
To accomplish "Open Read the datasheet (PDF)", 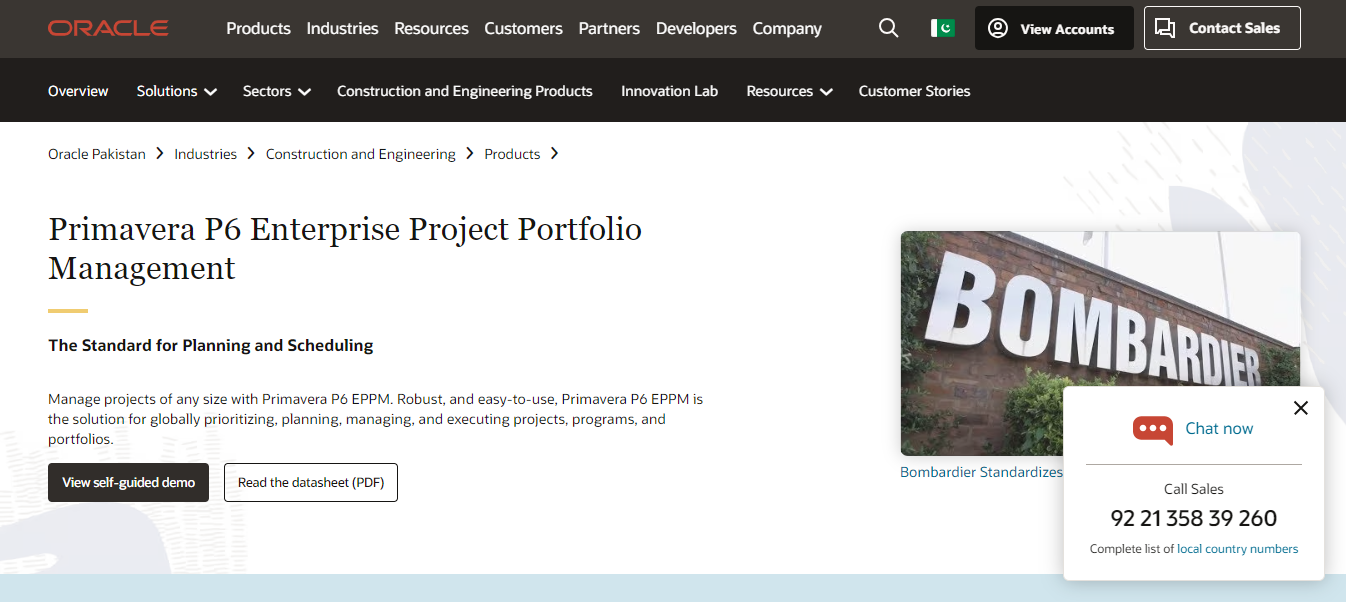I will (x=310, y=482).
